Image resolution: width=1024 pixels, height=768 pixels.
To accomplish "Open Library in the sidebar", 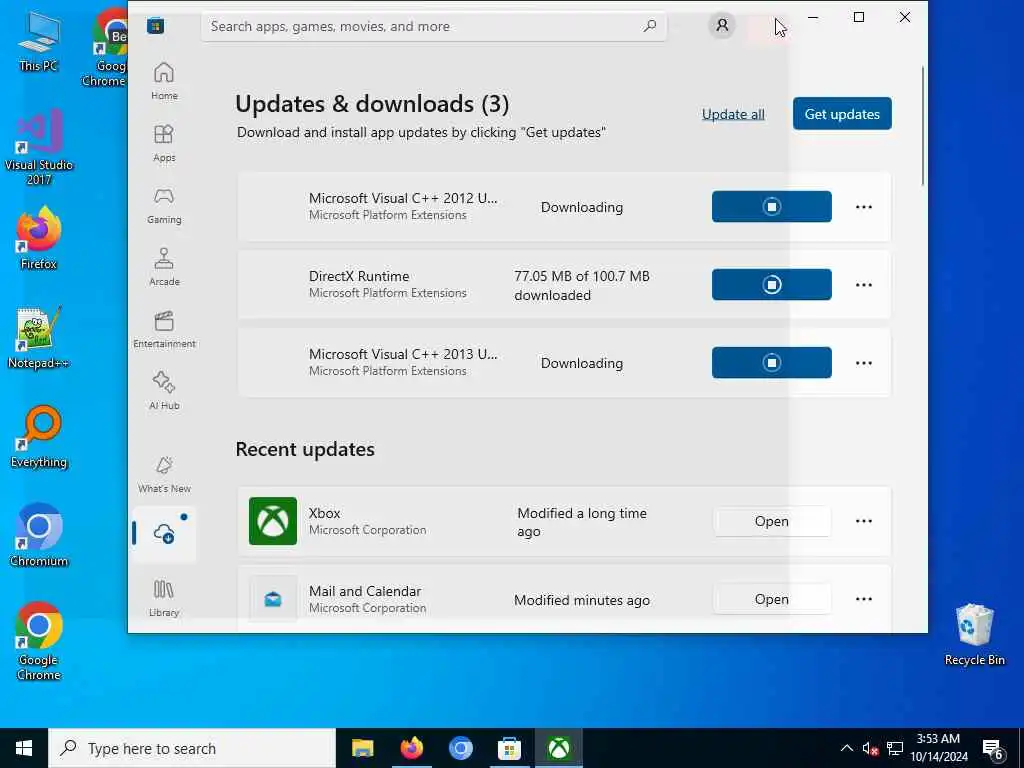I will 164,598.
